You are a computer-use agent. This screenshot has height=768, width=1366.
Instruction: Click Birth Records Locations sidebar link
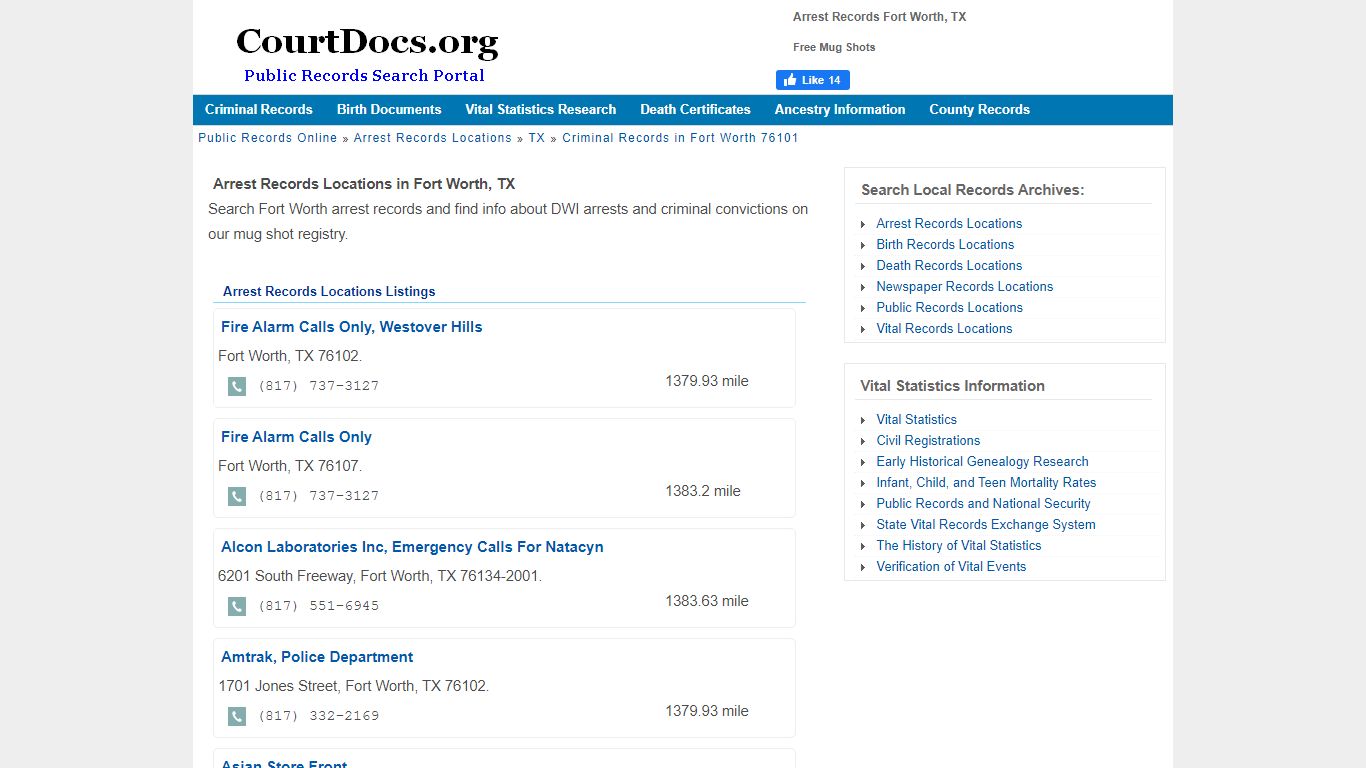pos(945,245)
